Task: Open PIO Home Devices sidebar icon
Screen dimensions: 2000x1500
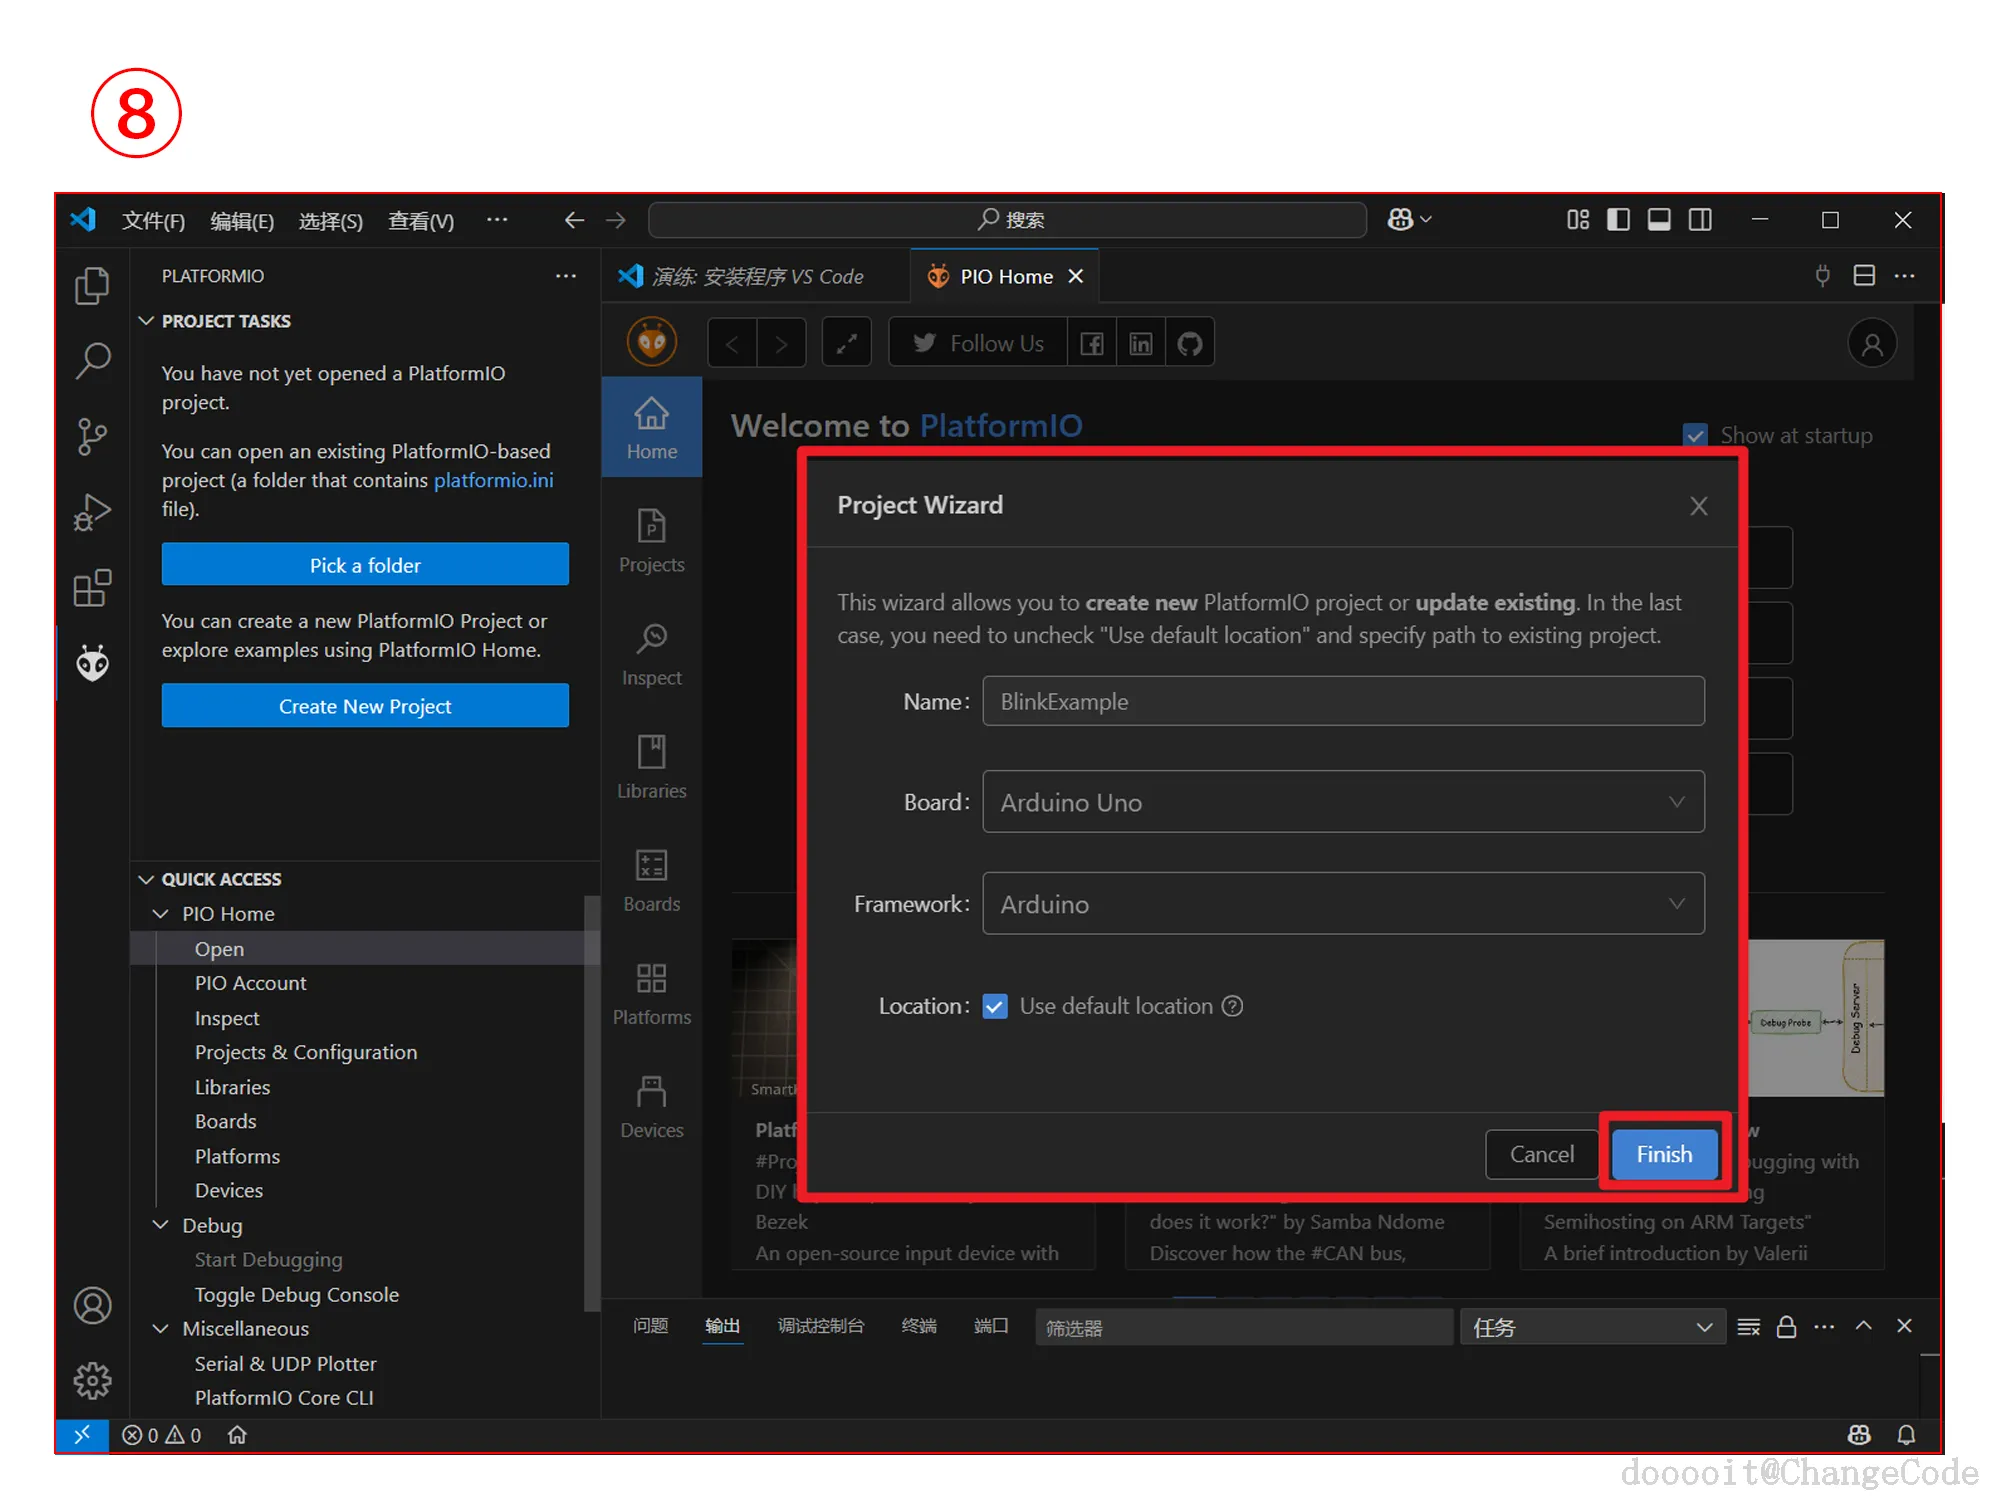Action: 651,1106
